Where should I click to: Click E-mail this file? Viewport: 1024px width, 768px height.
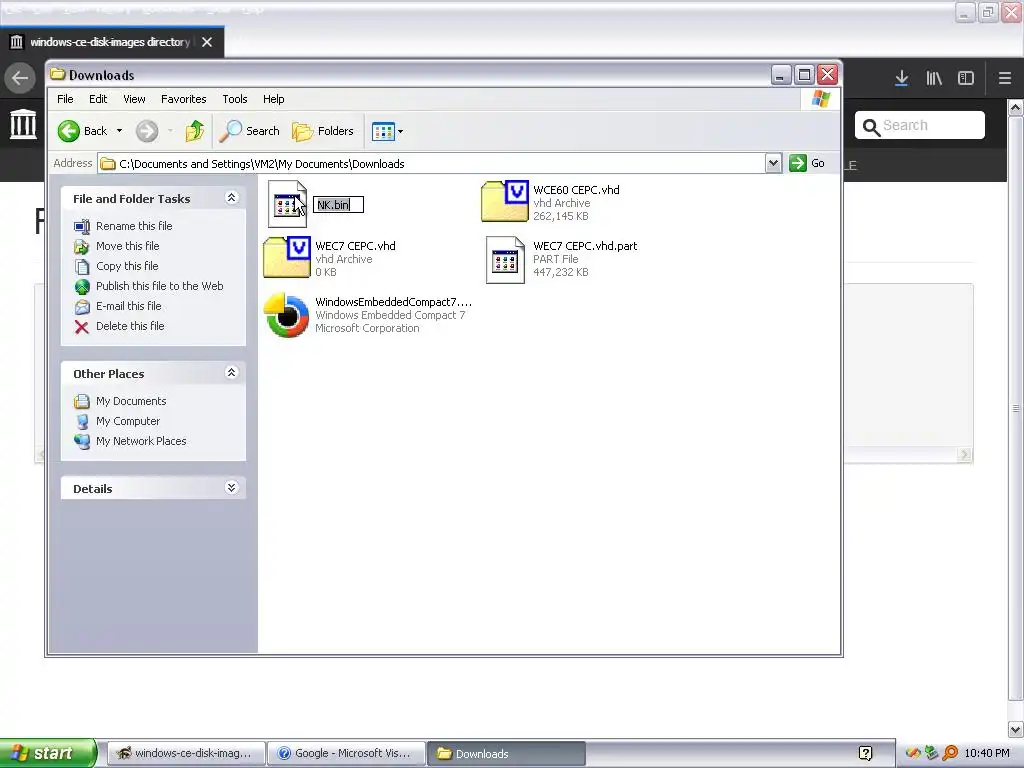128,306
